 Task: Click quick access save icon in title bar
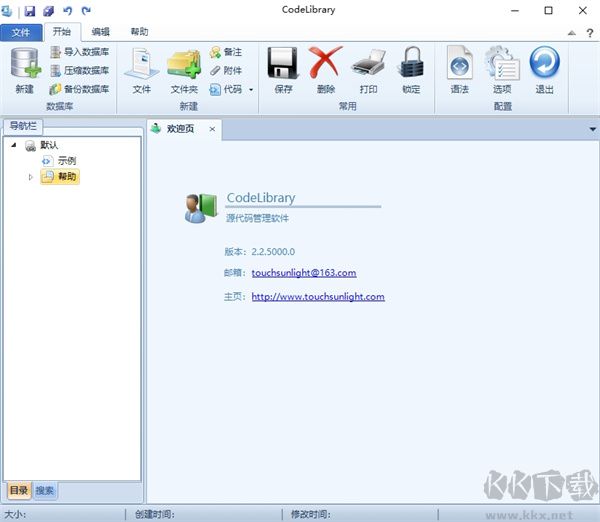point(30,11)
